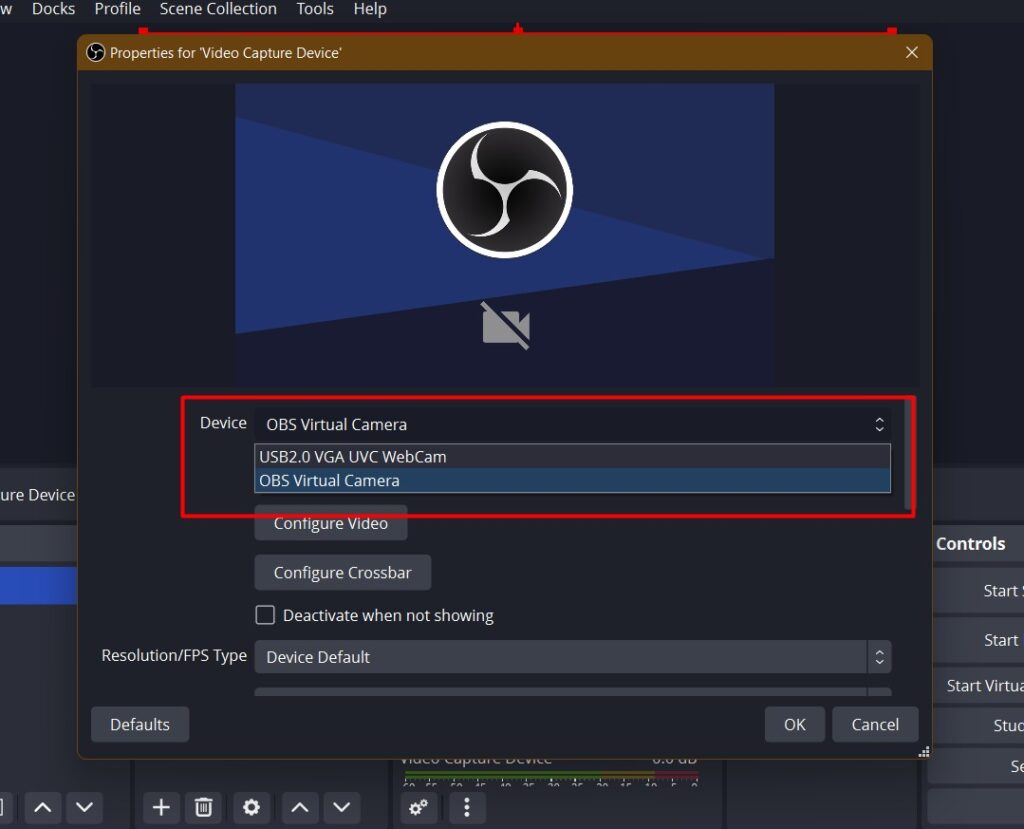Move source up with up-arrow icon
Screen dimensions: 1024x829
299,807
